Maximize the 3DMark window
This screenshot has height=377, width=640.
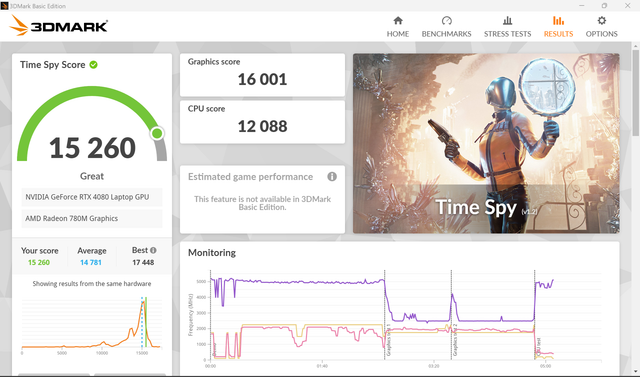[x=604, y=5]
